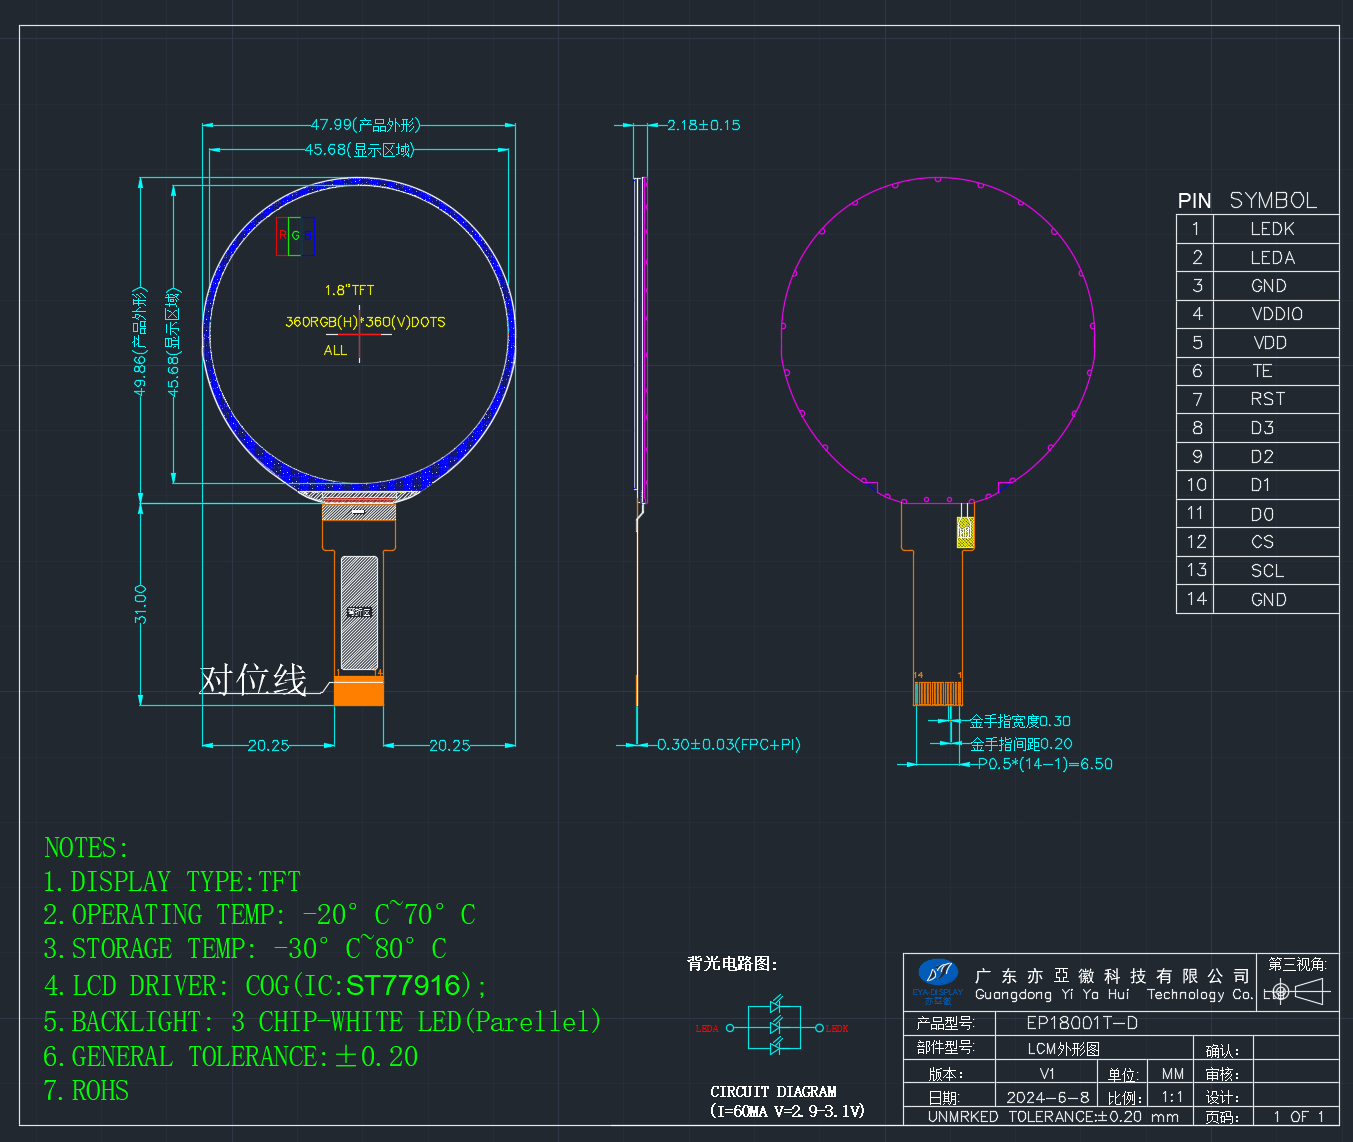Viewport: 1353px width, 1142px height.
Task: Click the 2.18±0.15 thickness dimension
Action: coord(704,125)
